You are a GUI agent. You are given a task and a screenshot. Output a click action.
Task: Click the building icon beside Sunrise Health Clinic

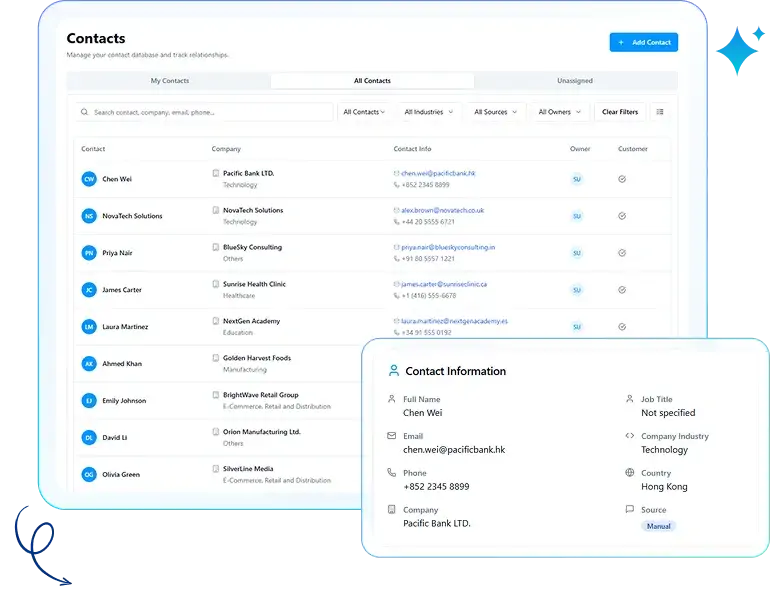pos(215,284)
